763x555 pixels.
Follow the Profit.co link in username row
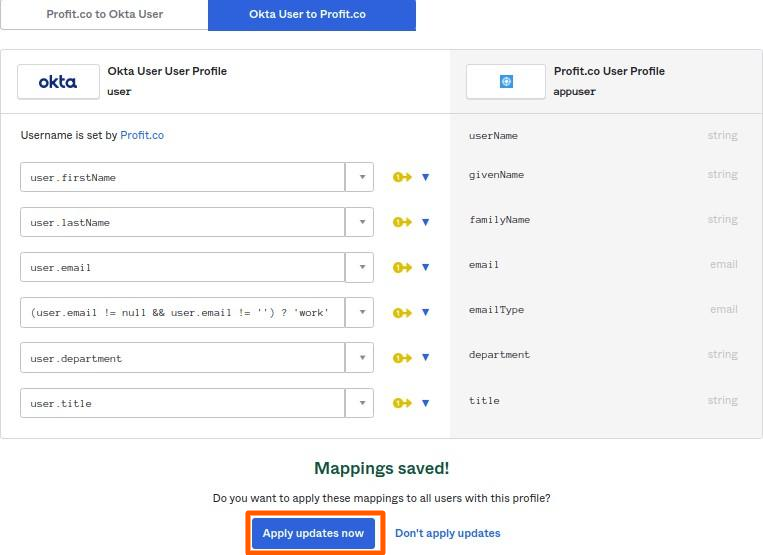pyautogui.click(x=142, y=135)
